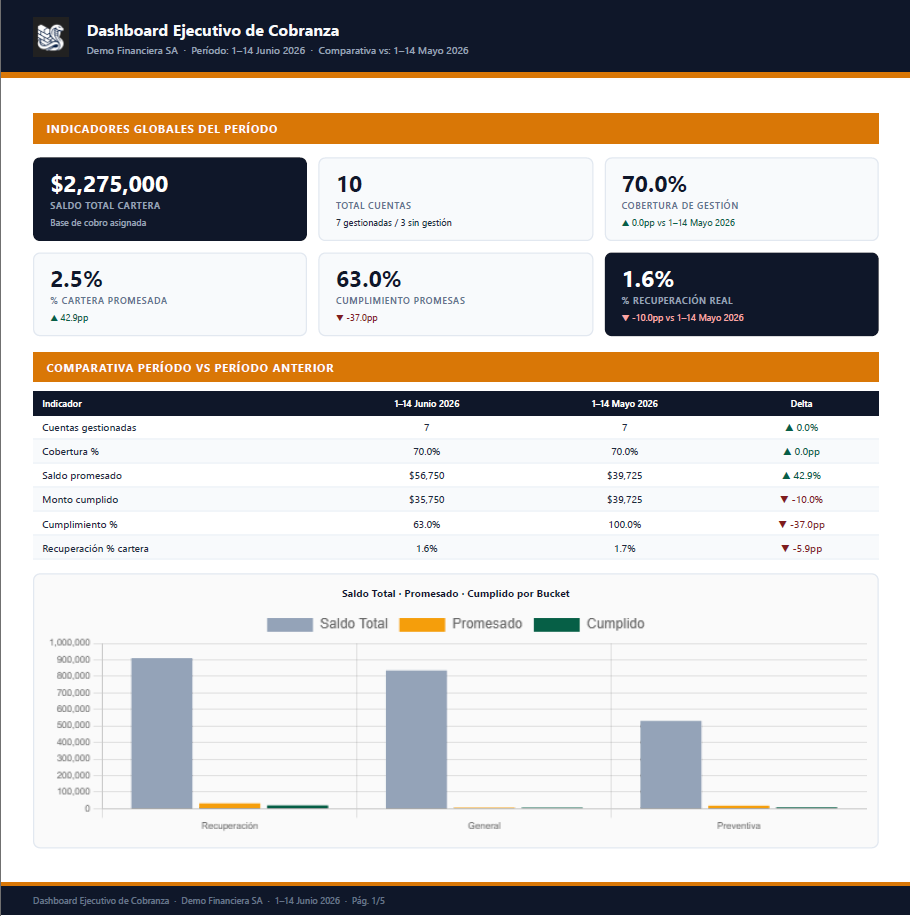910x916 pixels.
Task: Click the 1.6% recuperación real value
Action: [648, 279]
